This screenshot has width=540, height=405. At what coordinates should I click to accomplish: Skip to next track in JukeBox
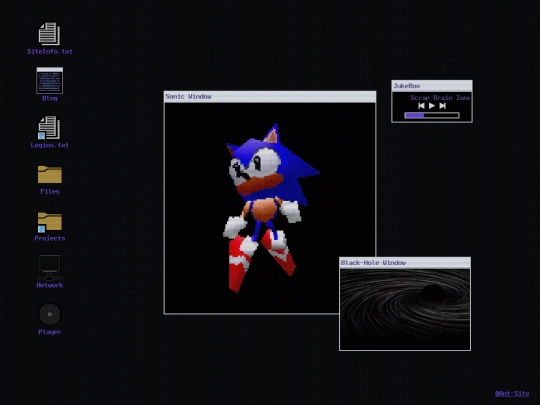443,106
